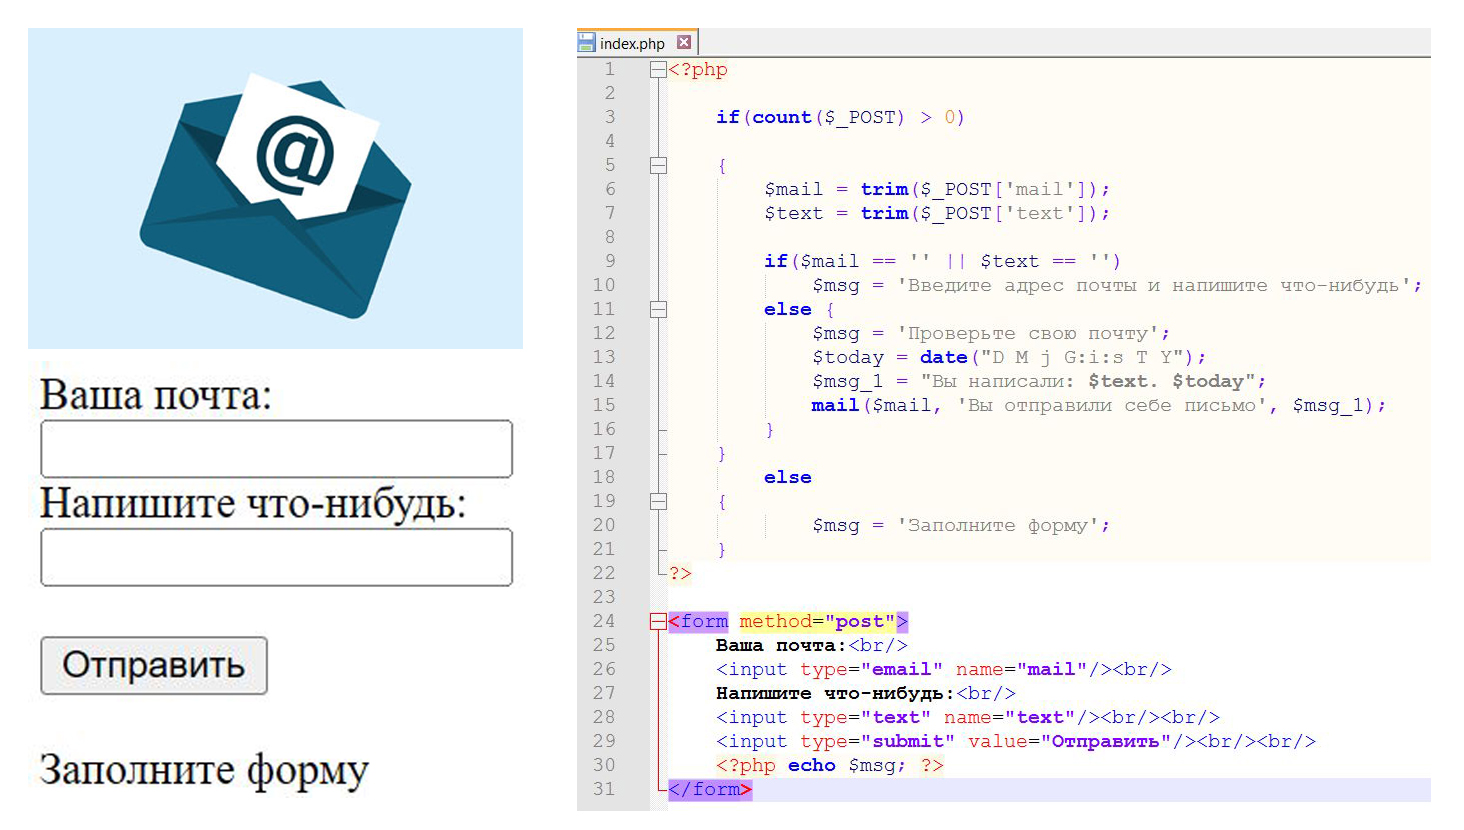Click the closing ?> tag on line 22
Image resolution: width=1464 pixels, height=830 pixels.
(680, 573)
